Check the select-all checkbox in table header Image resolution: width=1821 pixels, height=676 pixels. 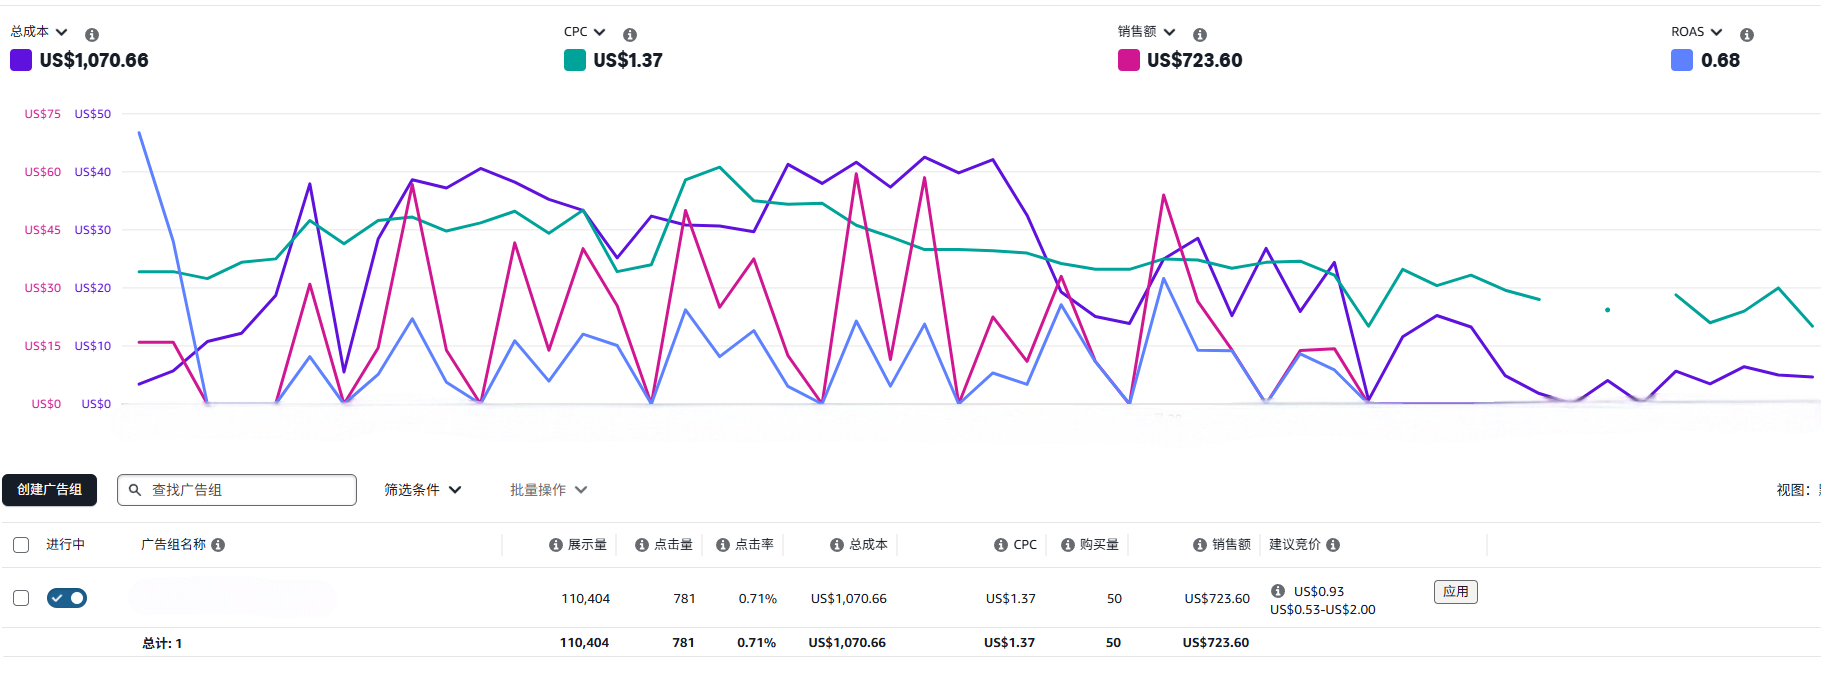point(21,545)
